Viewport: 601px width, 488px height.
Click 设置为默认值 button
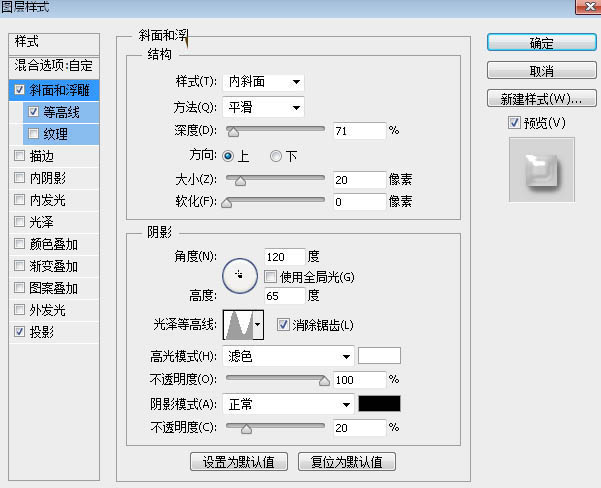[239, 462]
